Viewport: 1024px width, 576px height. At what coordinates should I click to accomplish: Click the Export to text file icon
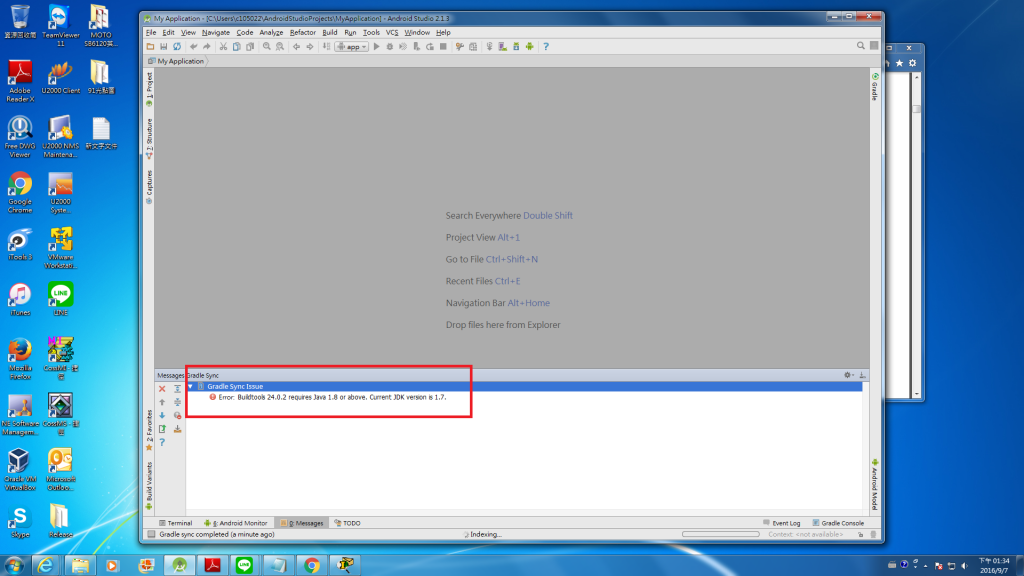(x=162, y=429)
